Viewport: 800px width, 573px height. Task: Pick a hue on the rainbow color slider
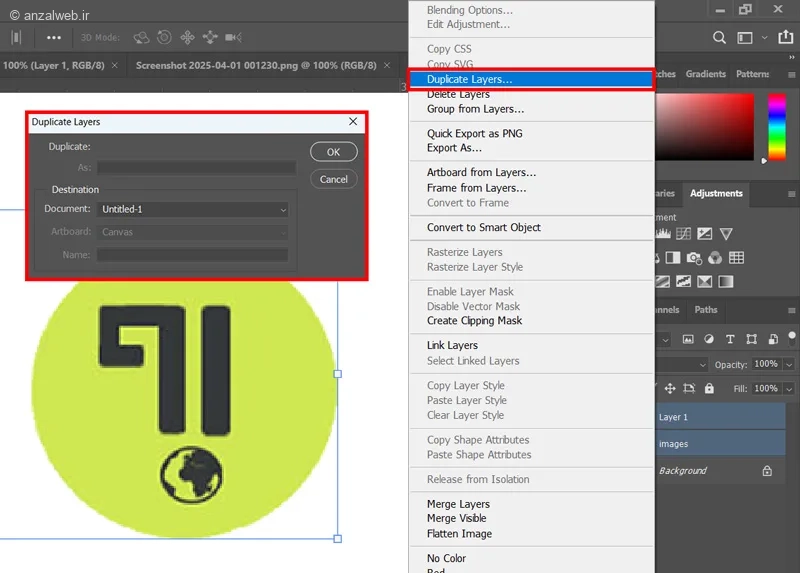(777, 127)
